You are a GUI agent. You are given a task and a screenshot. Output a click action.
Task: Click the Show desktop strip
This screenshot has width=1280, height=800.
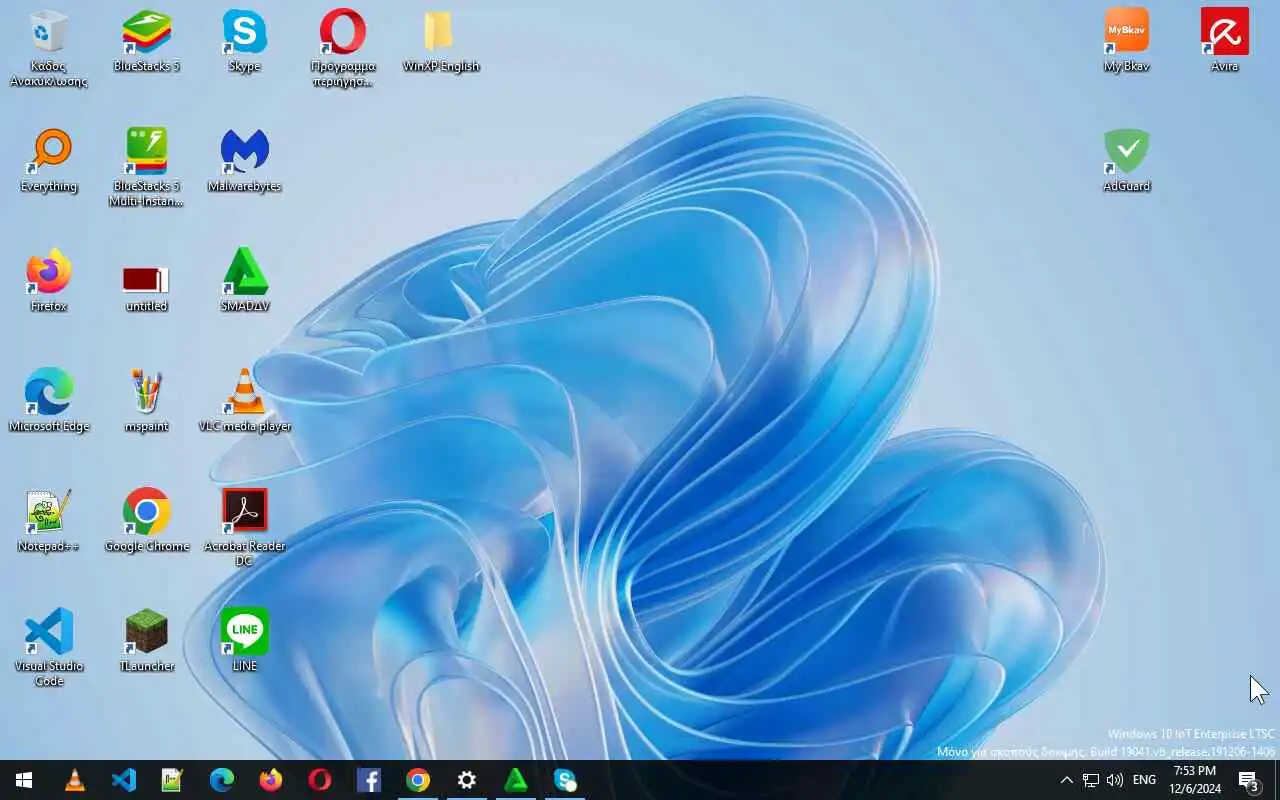tap(1277, 780)
